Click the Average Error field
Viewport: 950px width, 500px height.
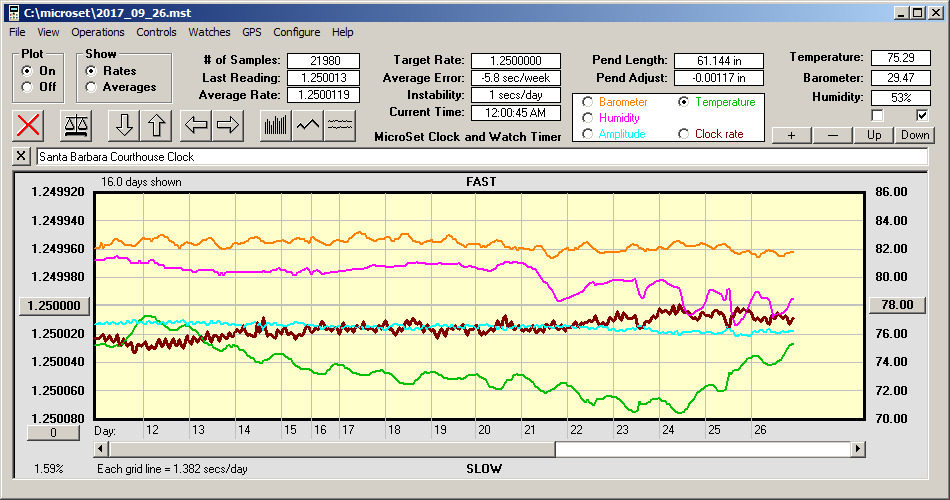(x=516, y=78)
